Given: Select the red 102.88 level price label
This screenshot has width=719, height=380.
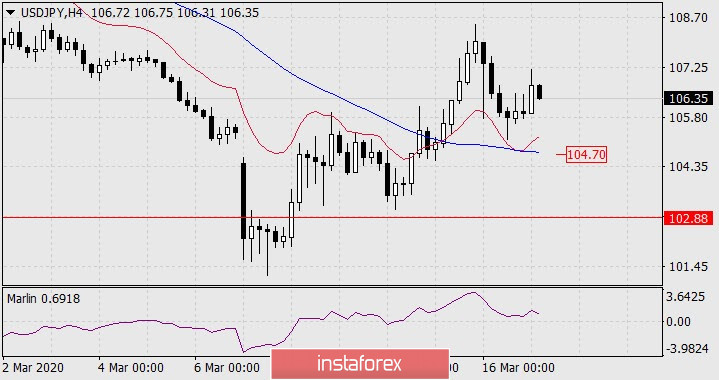Looking at the screenshot, I should pyautogui.click(x=688, y=218).
